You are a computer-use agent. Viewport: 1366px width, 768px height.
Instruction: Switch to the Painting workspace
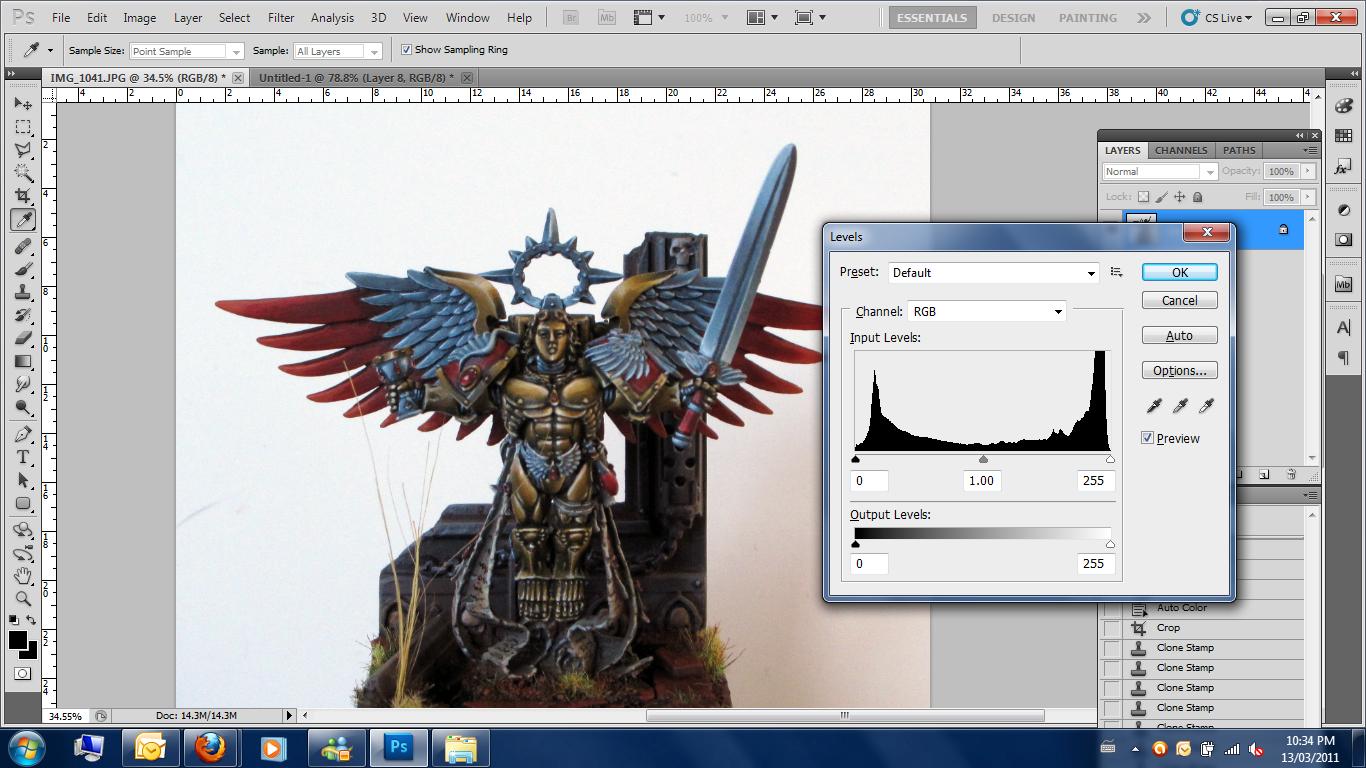tap(1088, 17)
